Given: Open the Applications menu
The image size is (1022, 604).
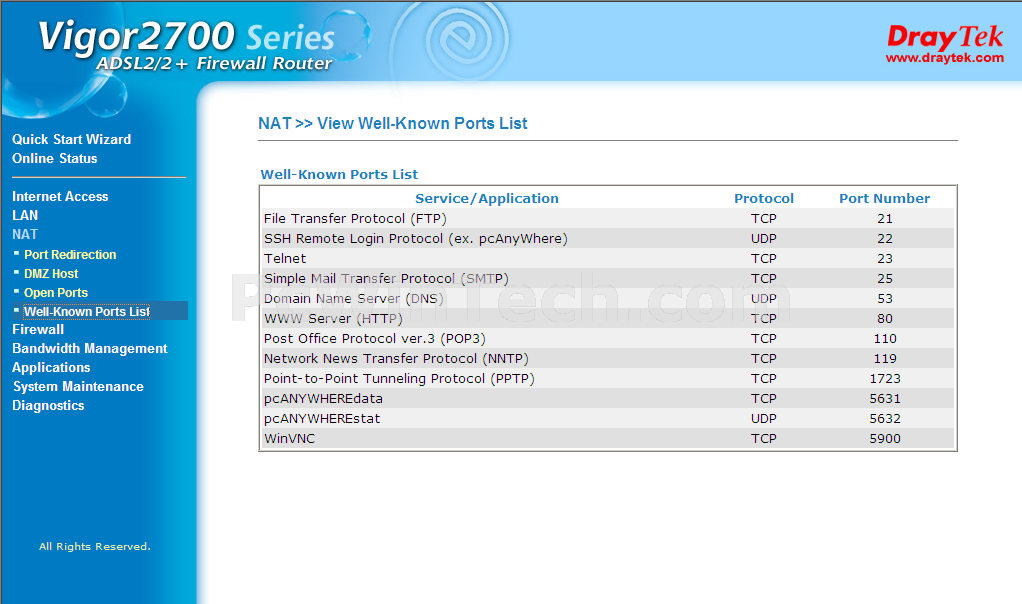Looking at the screenshot, I should [x=51, y=367].
